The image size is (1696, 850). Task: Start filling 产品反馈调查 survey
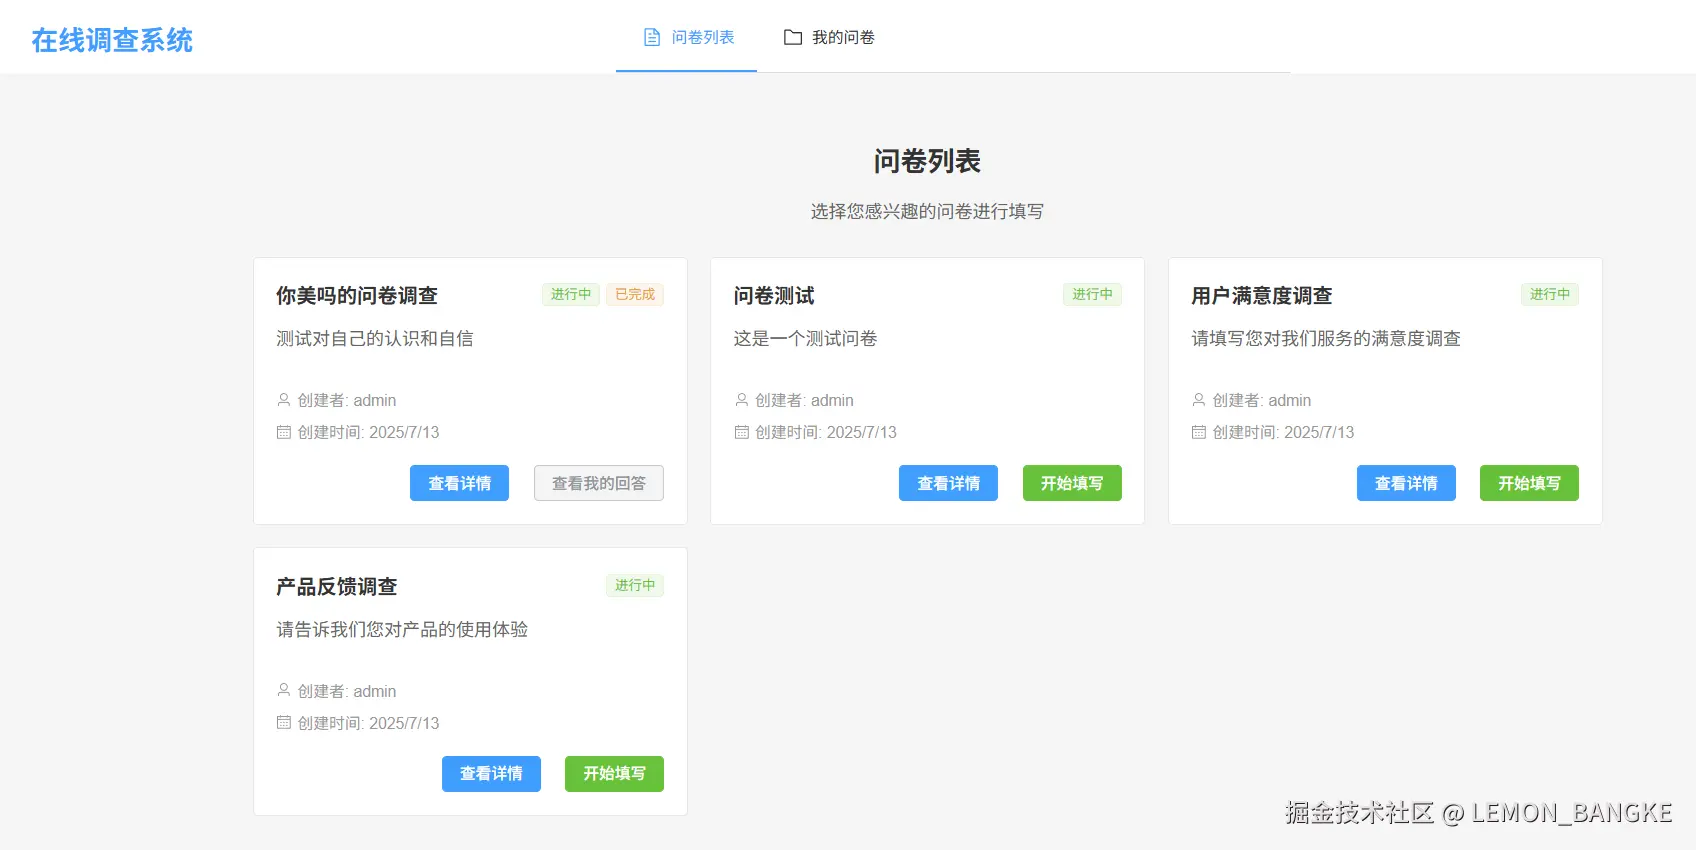(x=614, y=774)
